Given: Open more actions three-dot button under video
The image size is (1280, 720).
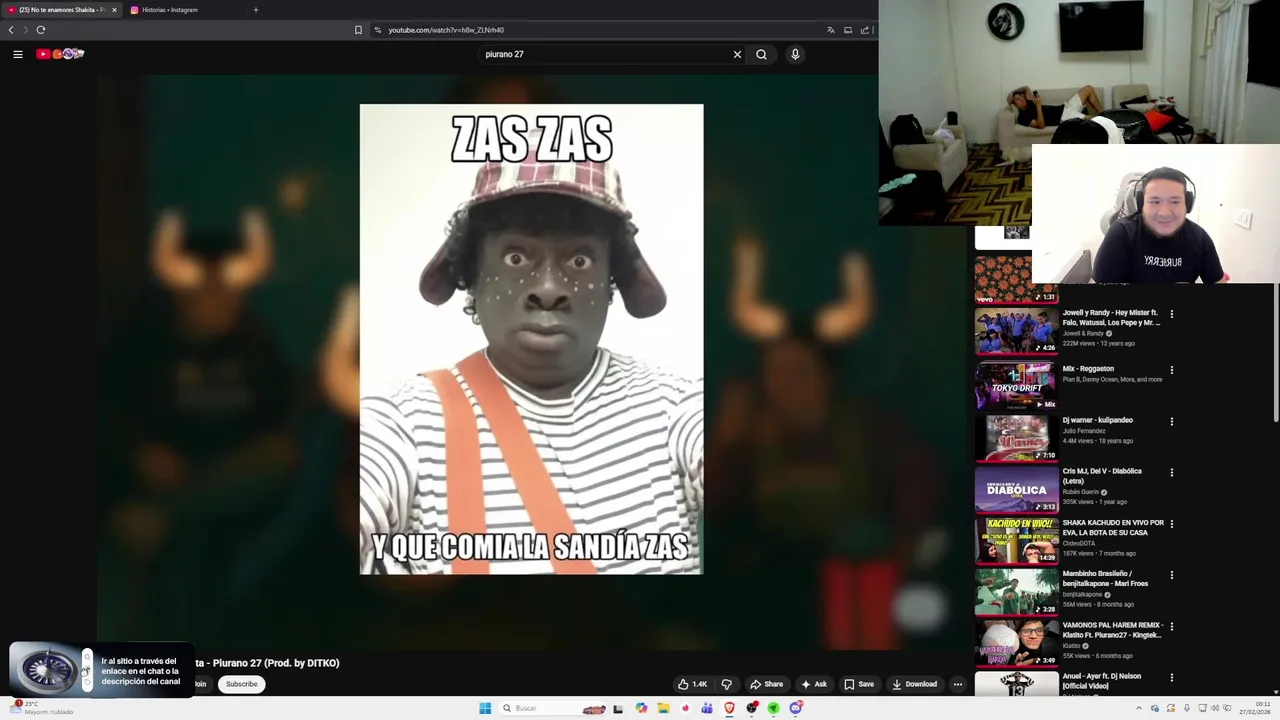Looking at the screenshot, I should [957, 684].
